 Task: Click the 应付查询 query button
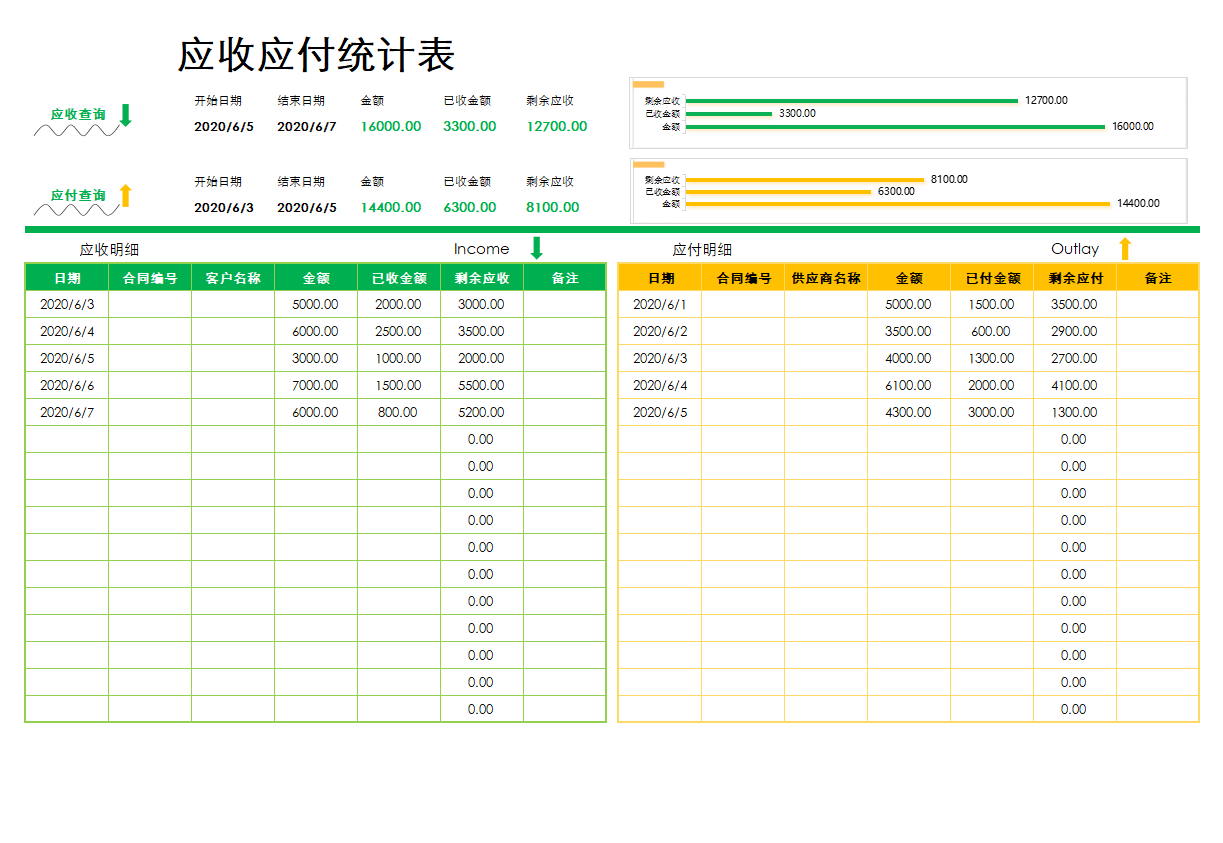[80, 195]
